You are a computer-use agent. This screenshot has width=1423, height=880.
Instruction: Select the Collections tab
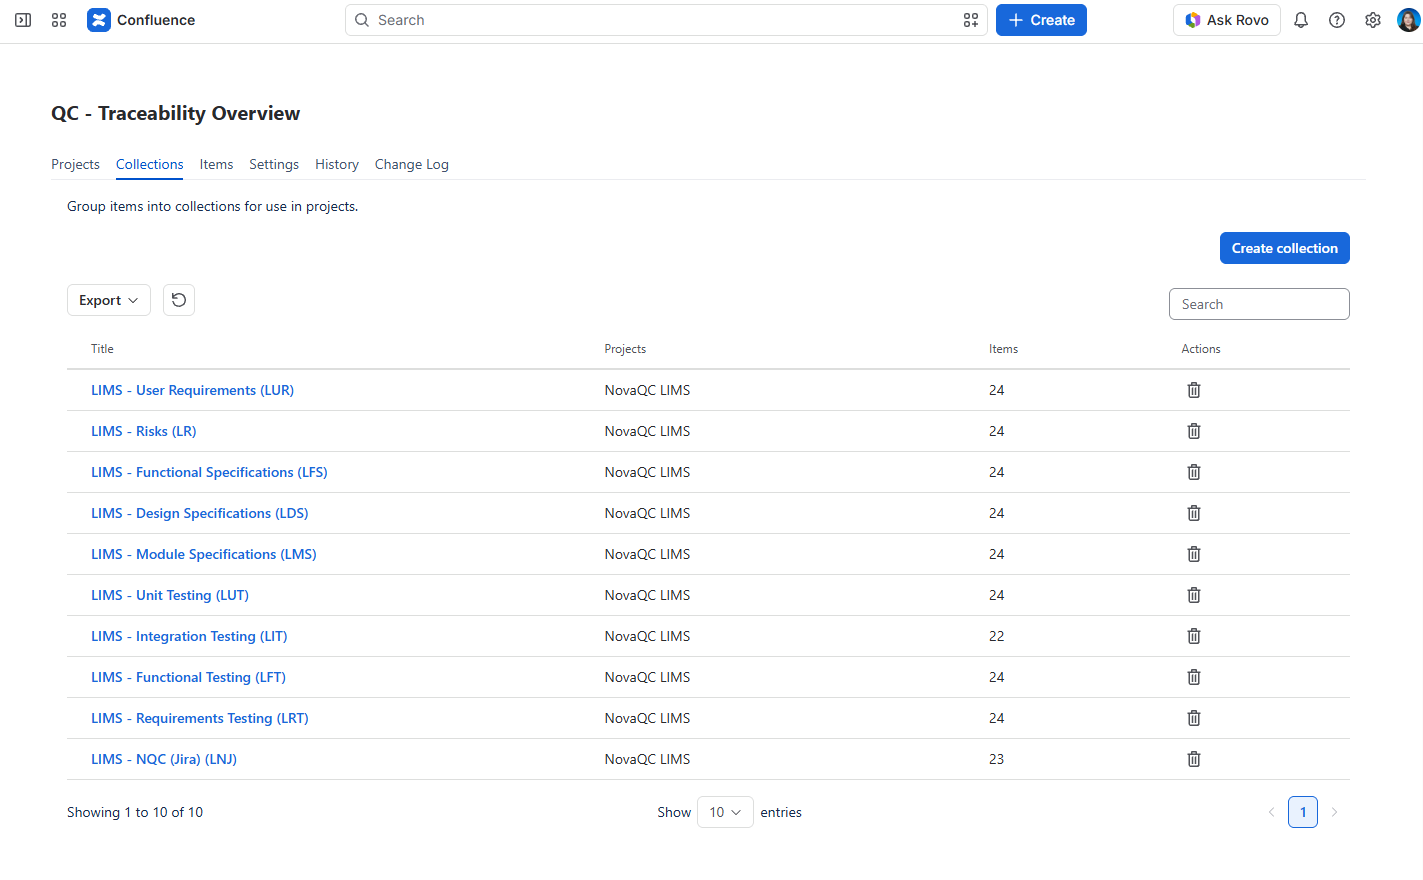150,164
